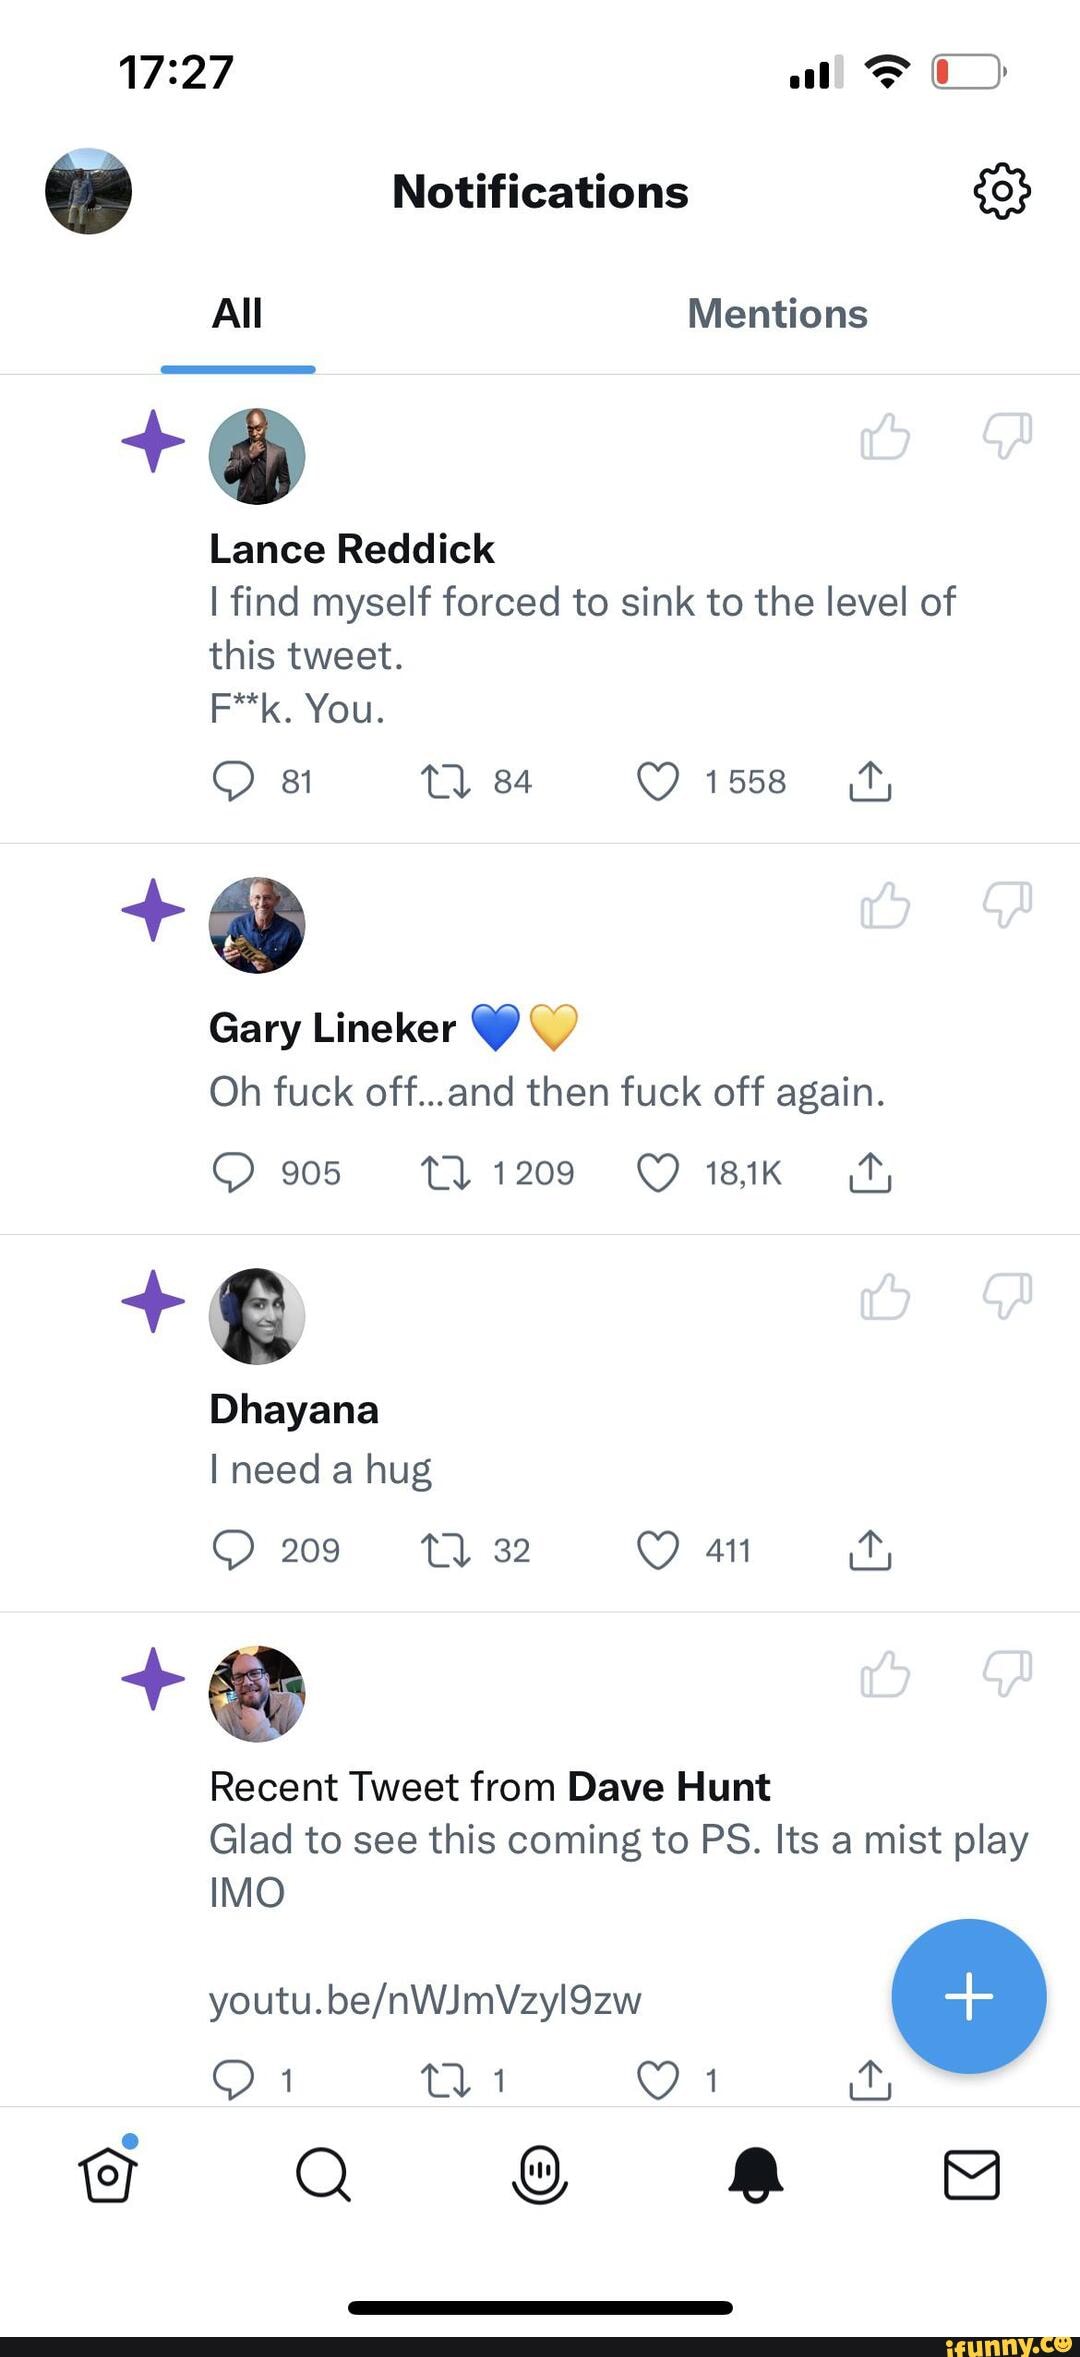
Task: Open the Home timeline icon
Action: (x=106, y=2173)
